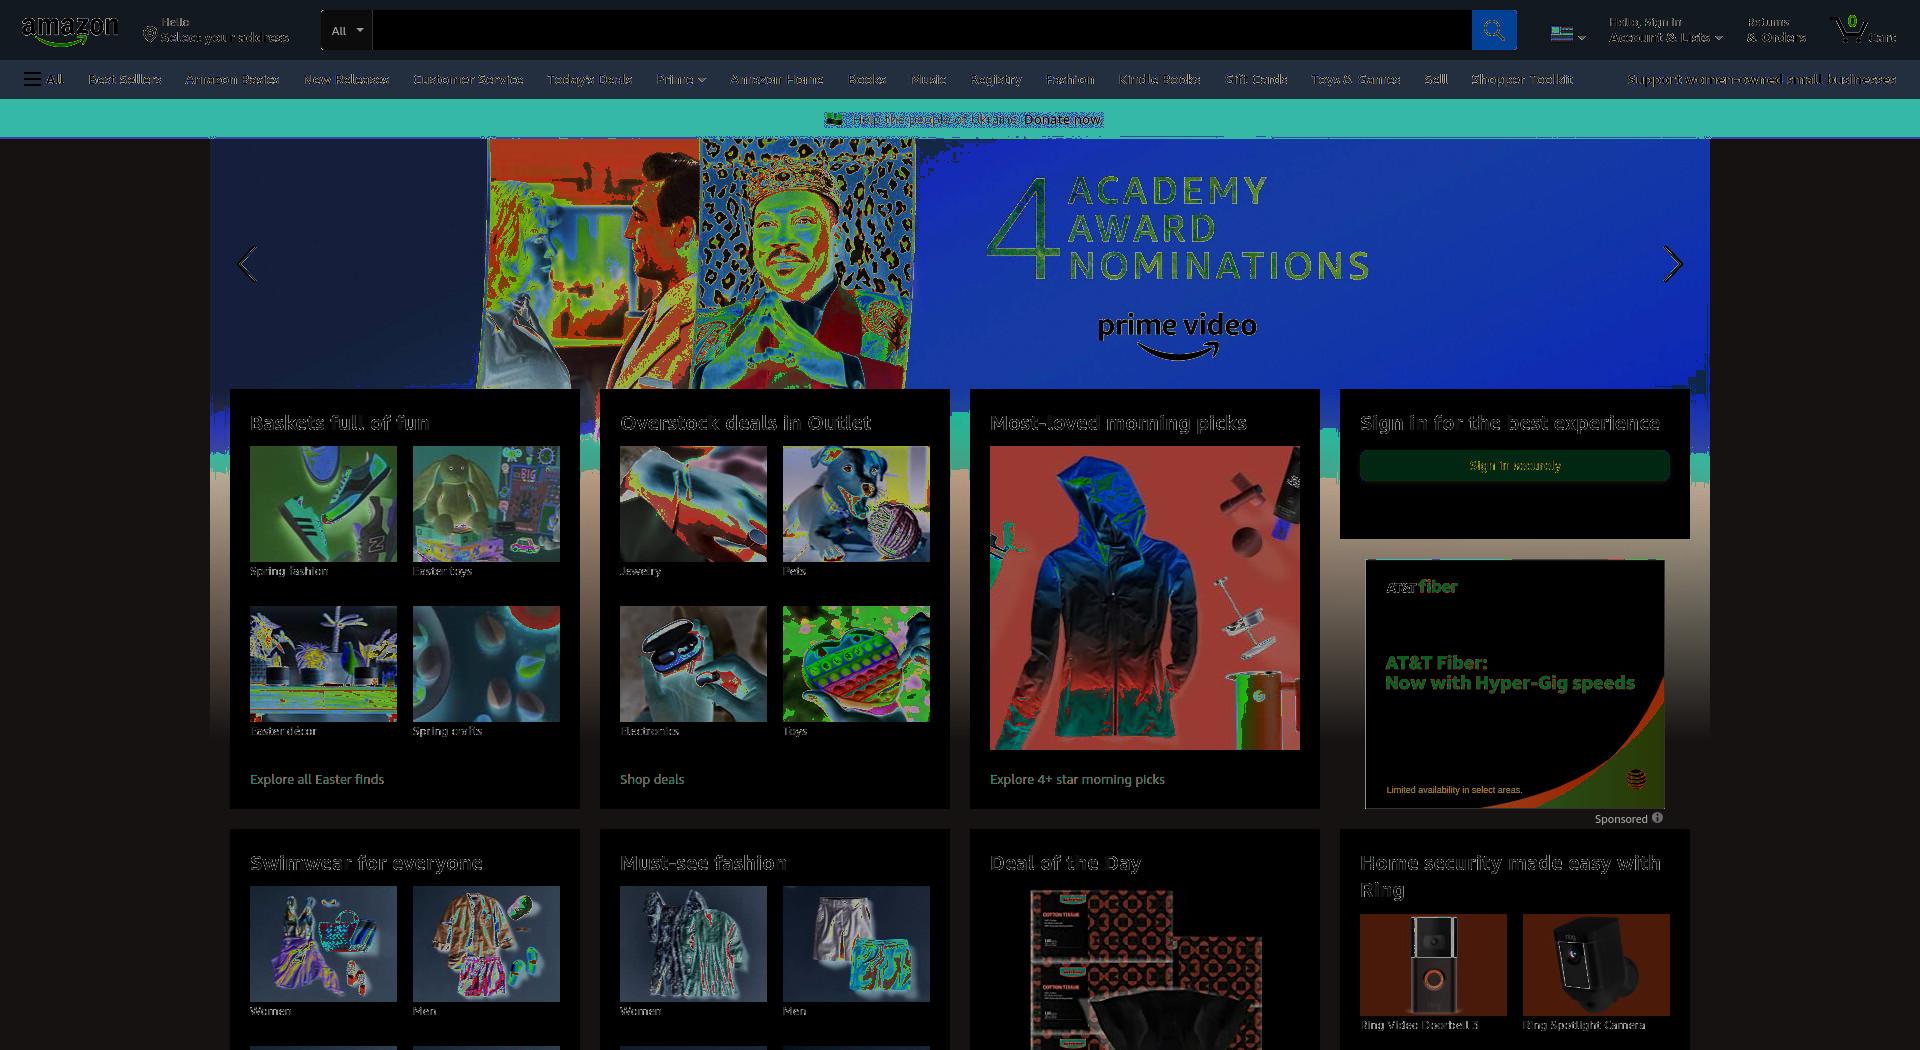The image size is (1920, 1050).
Task: Open Kindle Books in nav bar
Action: 1160,79
